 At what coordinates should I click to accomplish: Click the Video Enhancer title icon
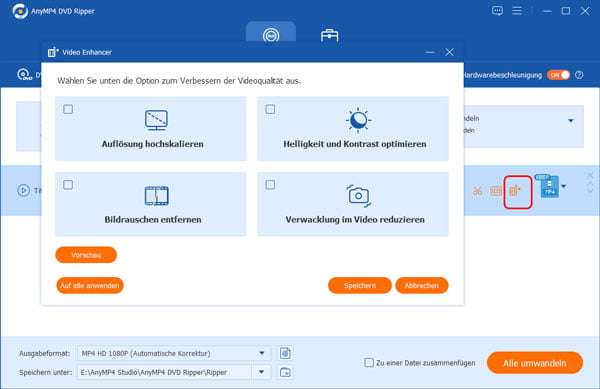(53, 52)
